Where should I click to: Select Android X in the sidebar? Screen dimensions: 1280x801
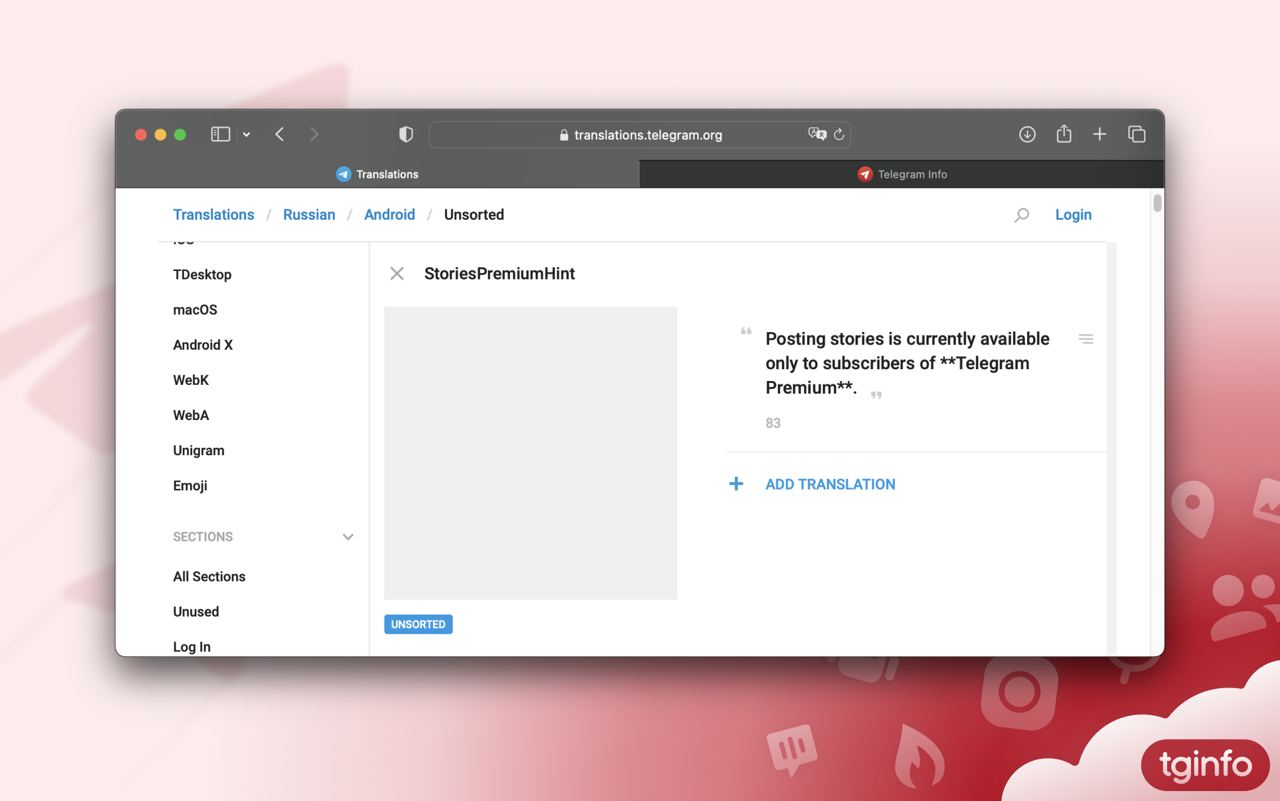point(203,345)
